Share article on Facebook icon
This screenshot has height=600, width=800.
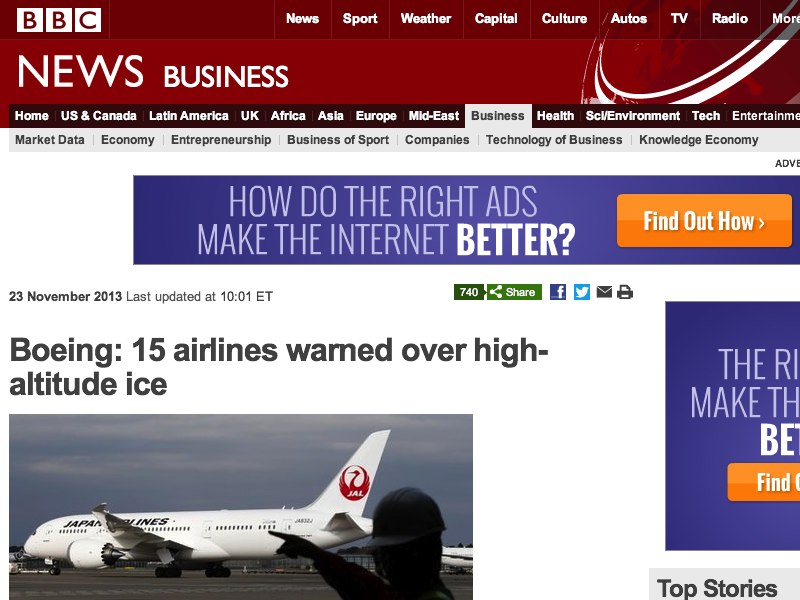click(x=558, y=292)
